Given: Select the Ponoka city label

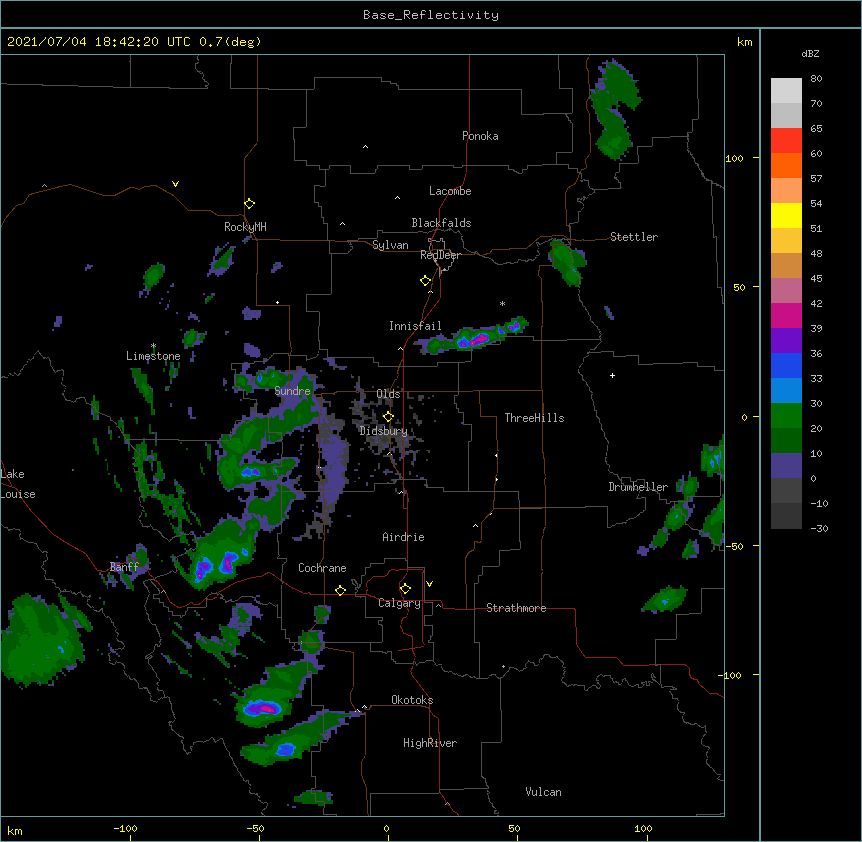Looking at the screenshot, I should tap(480, 136).
